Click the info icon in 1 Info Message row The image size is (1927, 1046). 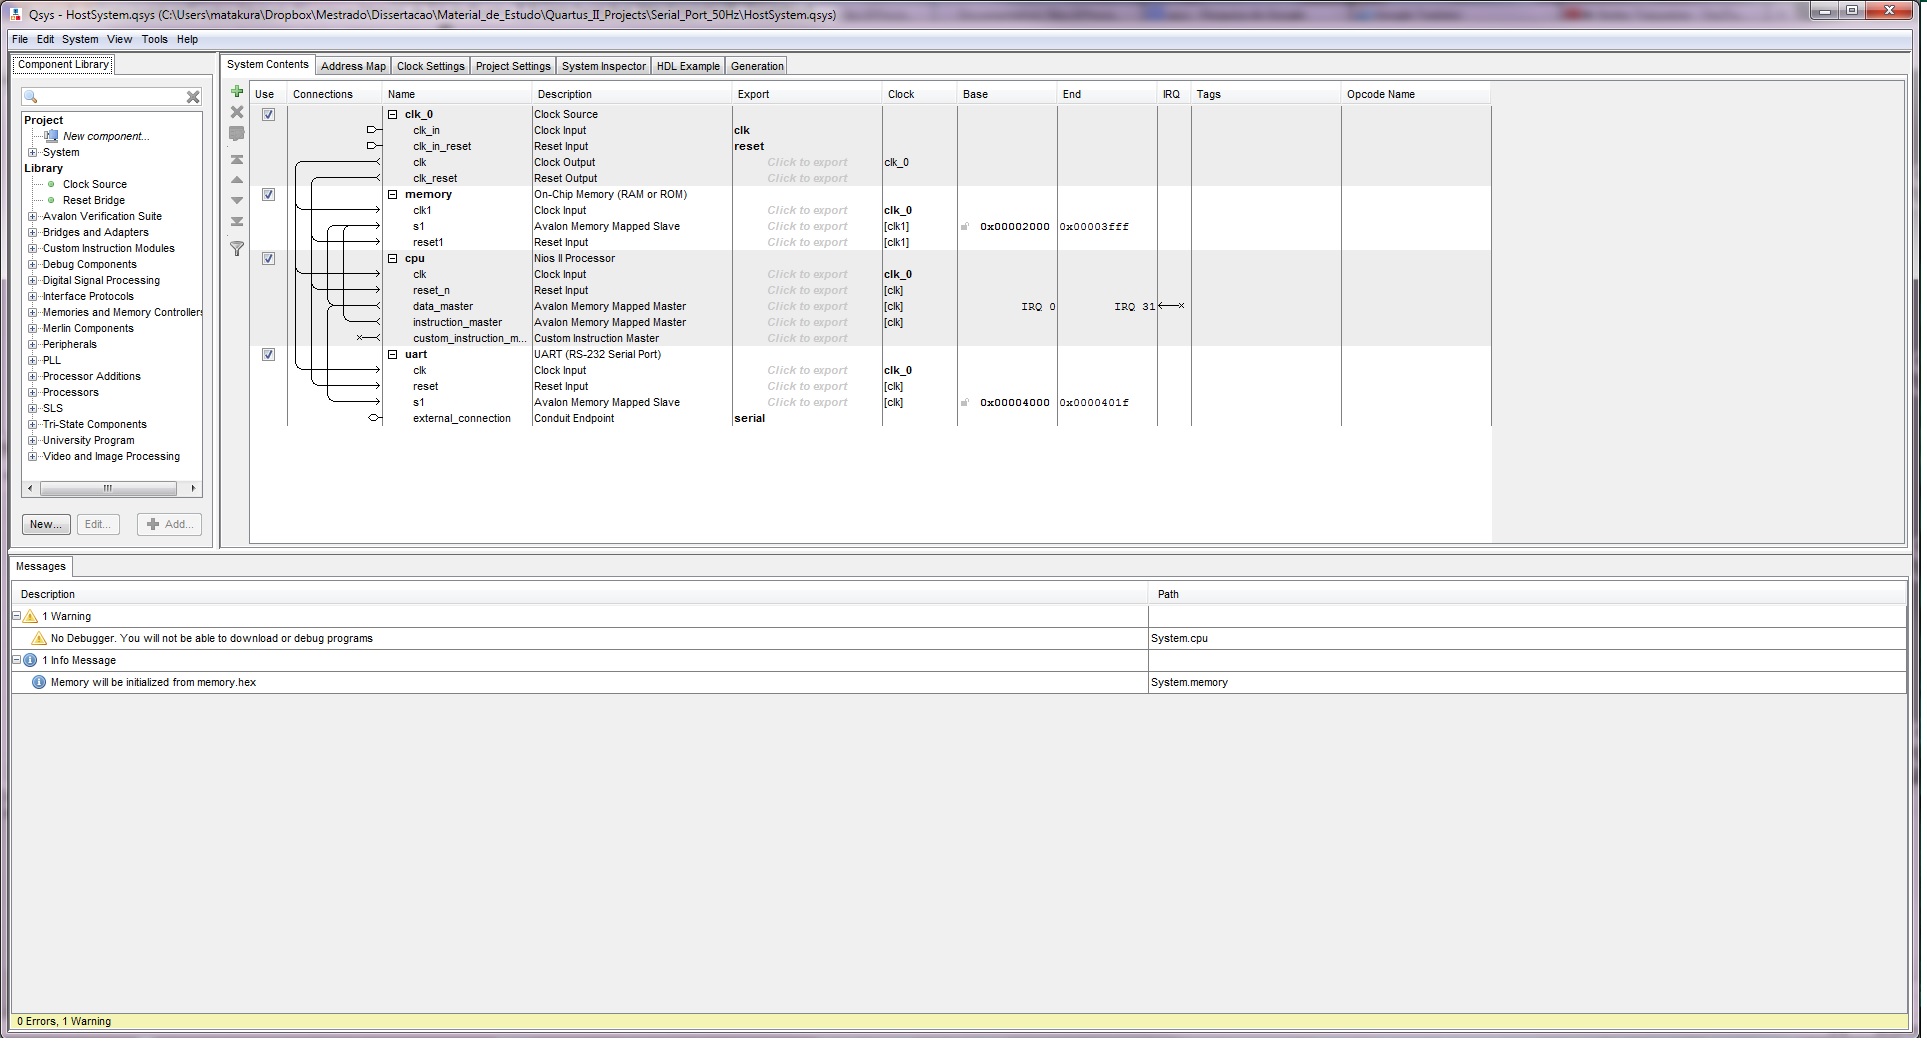click(30, 660)
